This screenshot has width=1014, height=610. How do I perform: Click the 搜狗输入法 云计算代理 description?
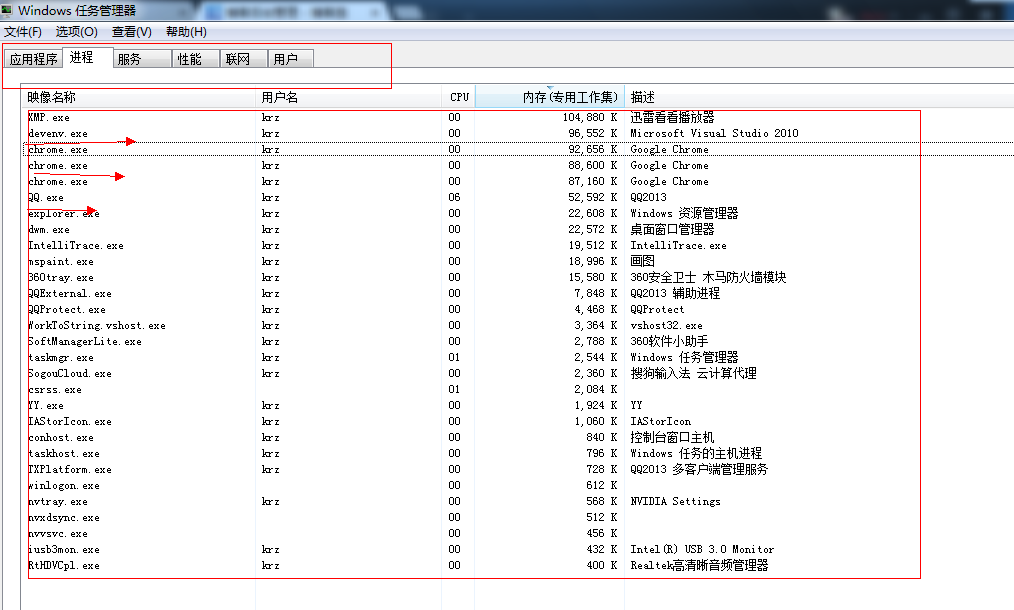pos(693,373)
